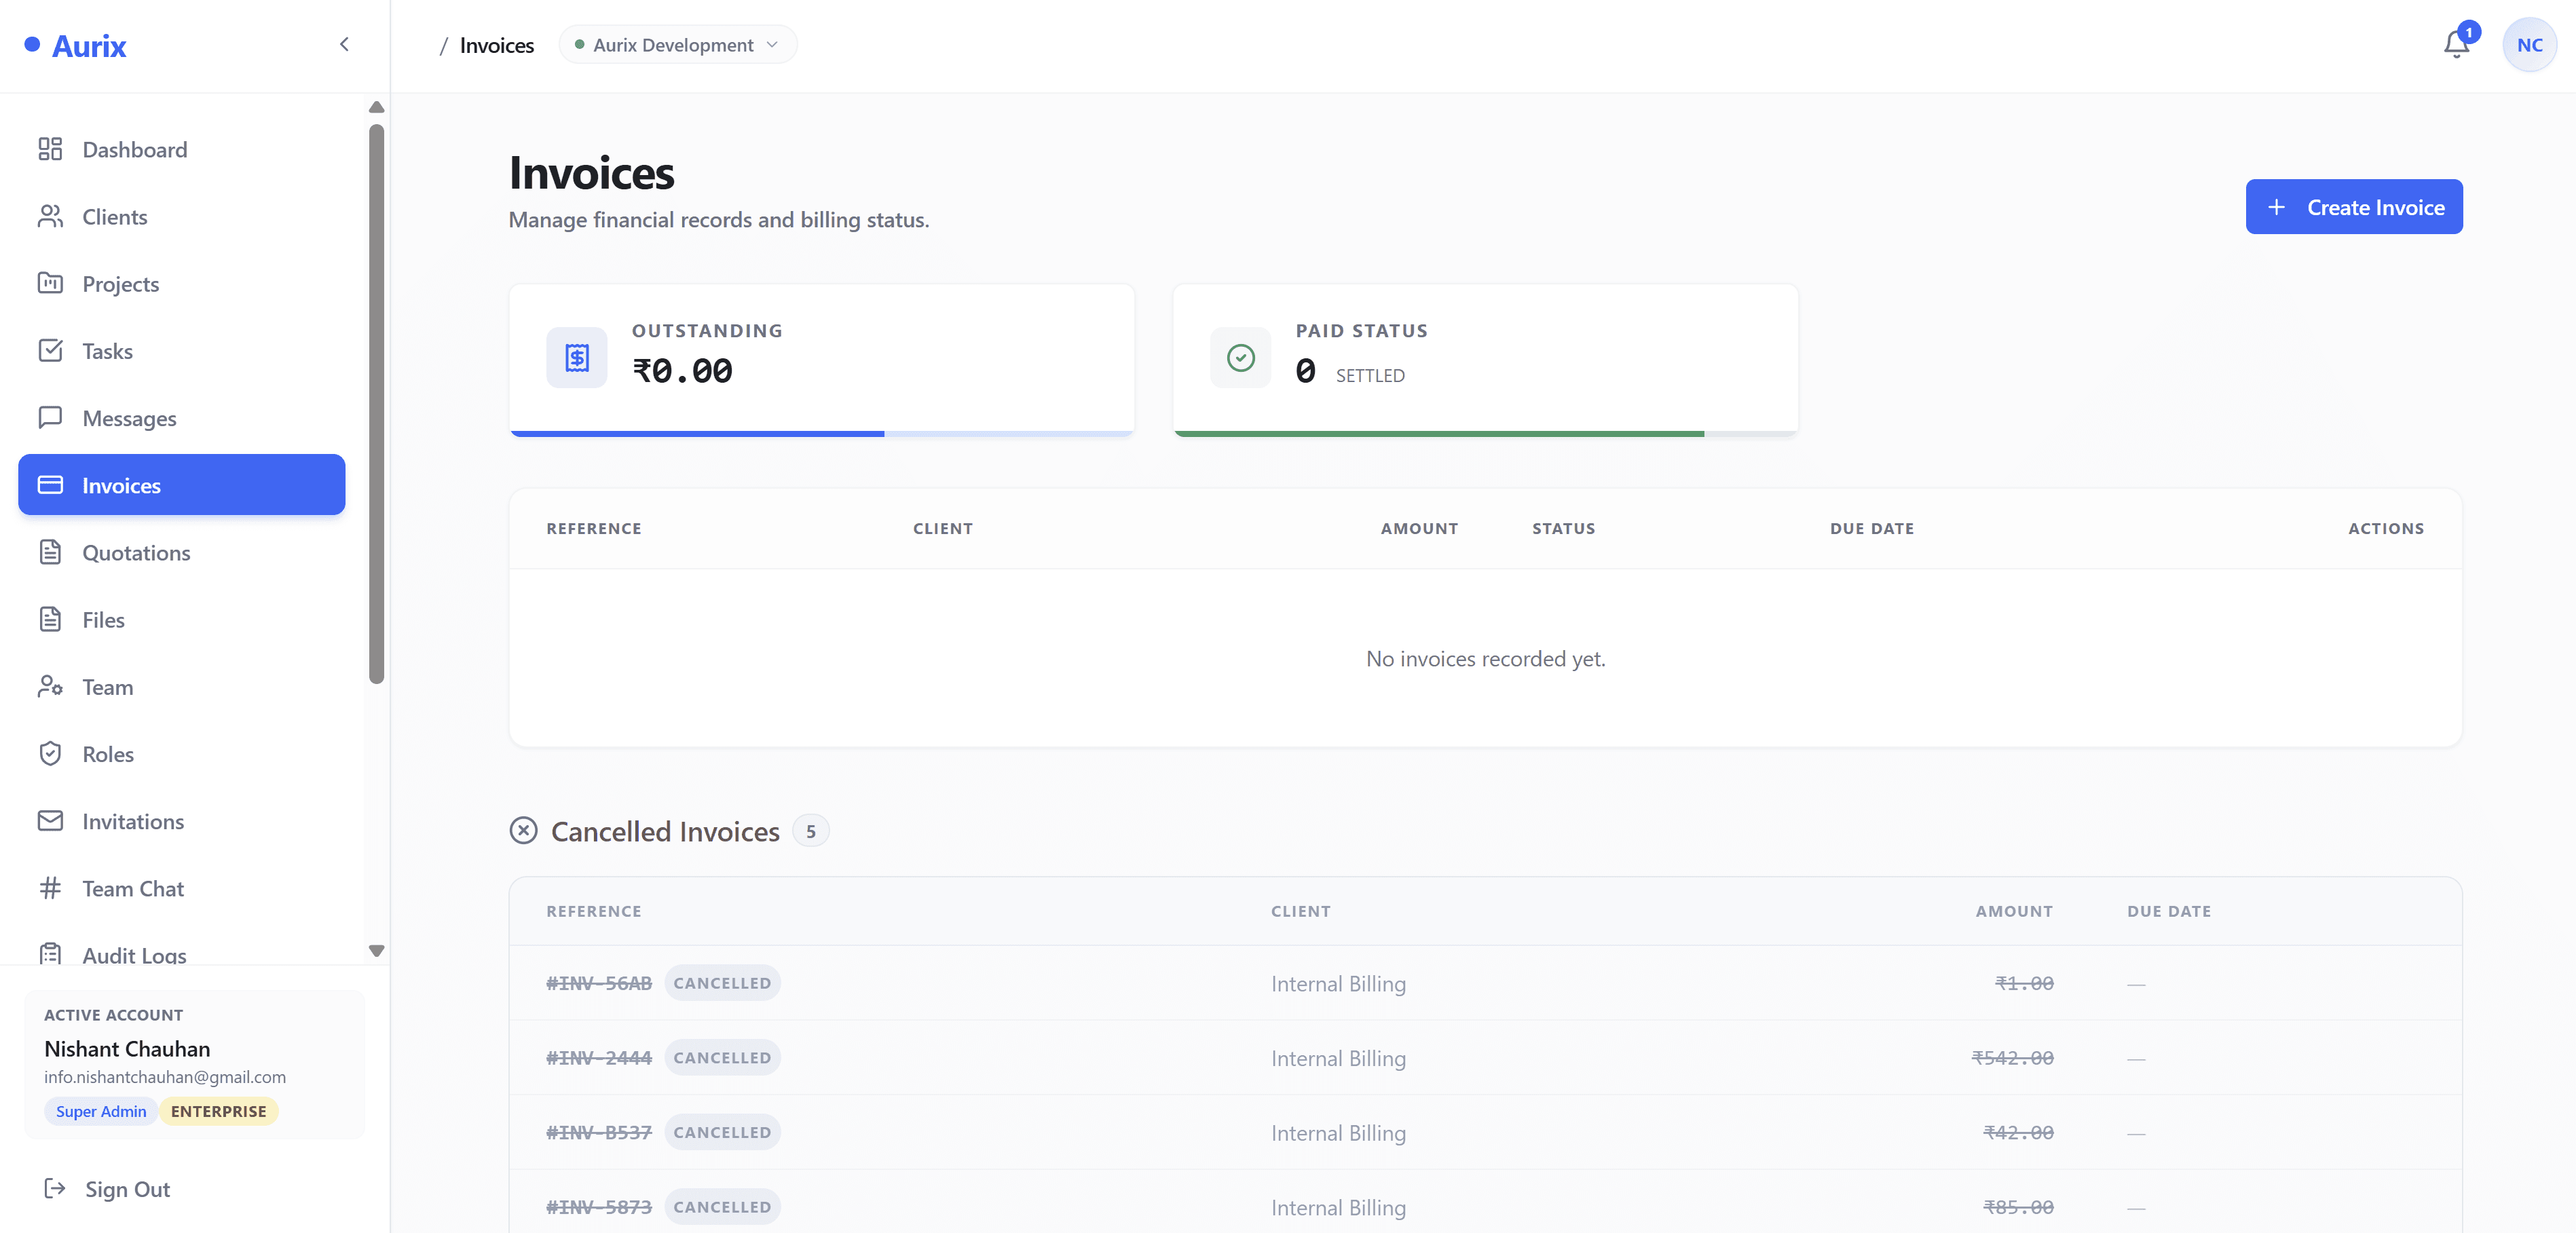Open Messages in the sidebar

pyautogui.click(x=182, y=417)
